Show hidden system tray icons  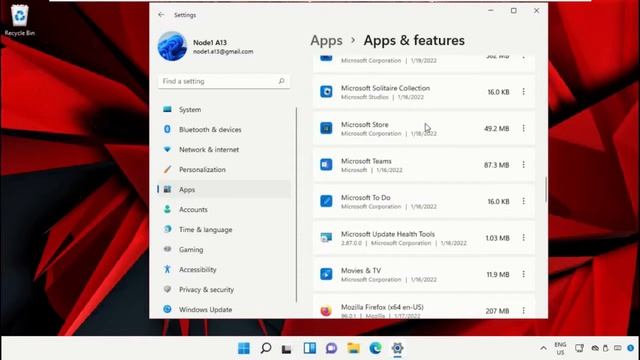[543, 348]
